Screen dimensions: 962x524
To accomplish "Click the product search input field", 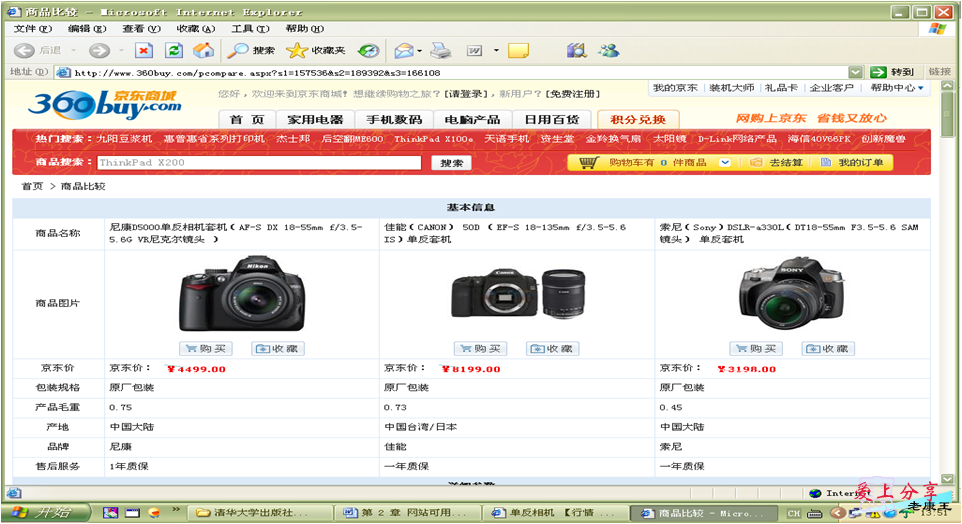I will tap(259, 163).
